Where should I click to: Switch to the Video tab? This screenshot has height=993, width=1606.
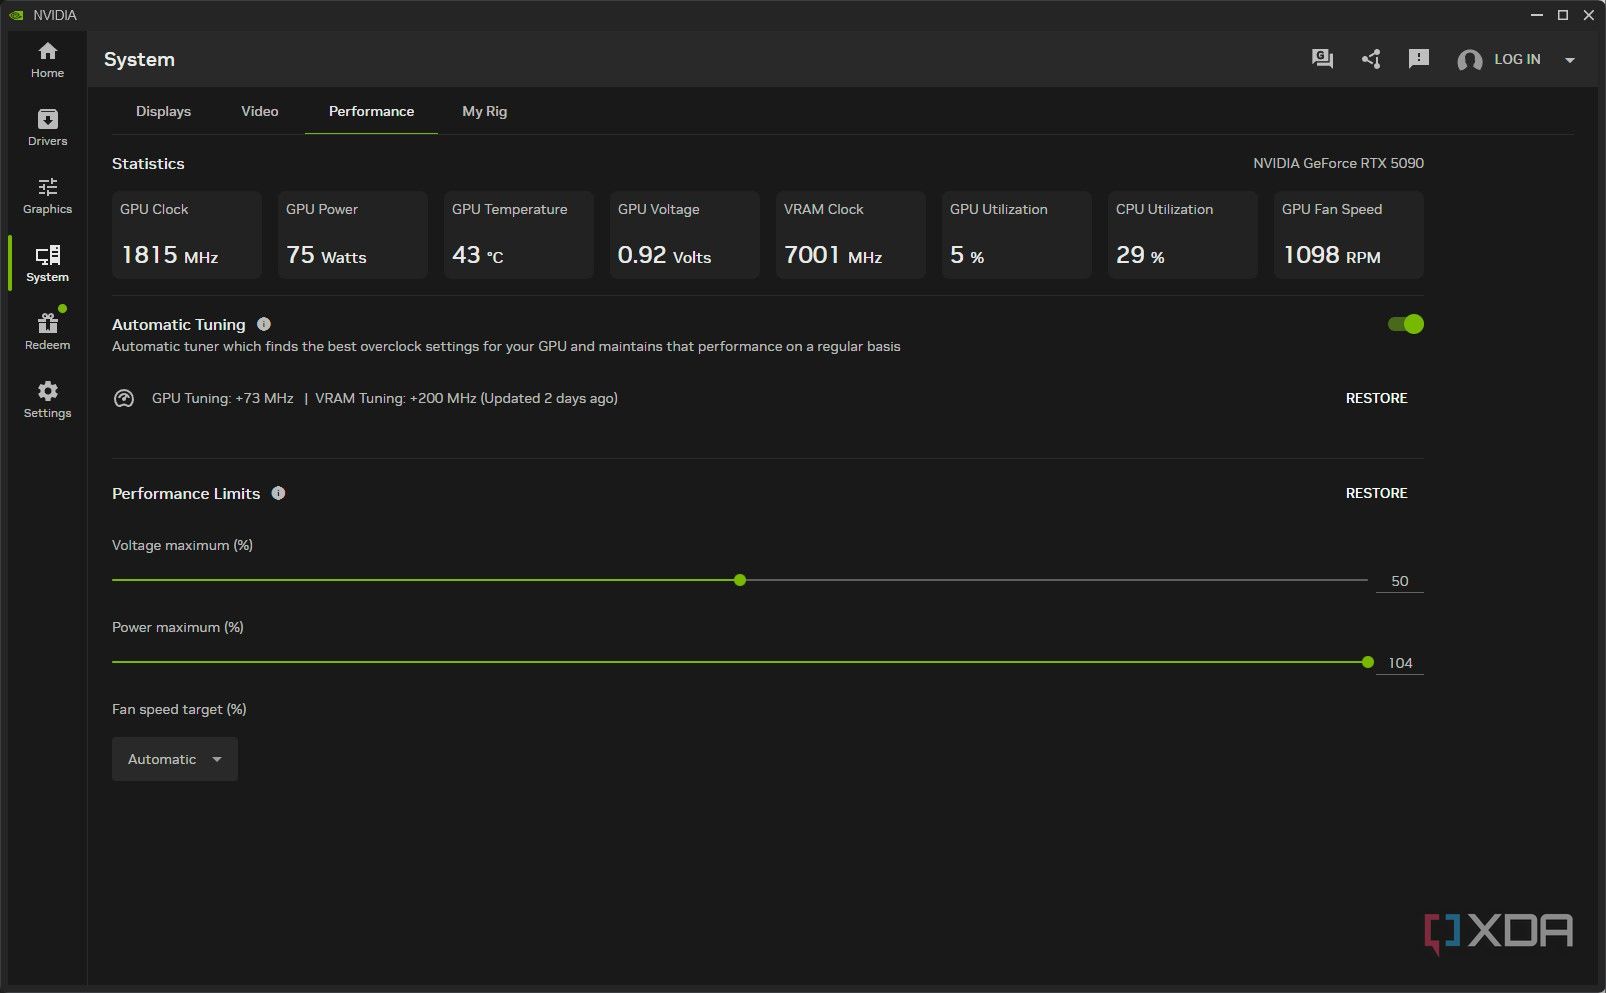tap(260, 111)
